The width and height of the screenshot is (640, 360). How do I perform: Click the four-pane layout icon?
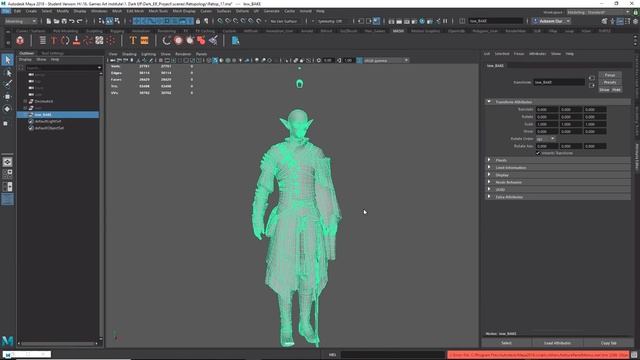click(7, 174)
